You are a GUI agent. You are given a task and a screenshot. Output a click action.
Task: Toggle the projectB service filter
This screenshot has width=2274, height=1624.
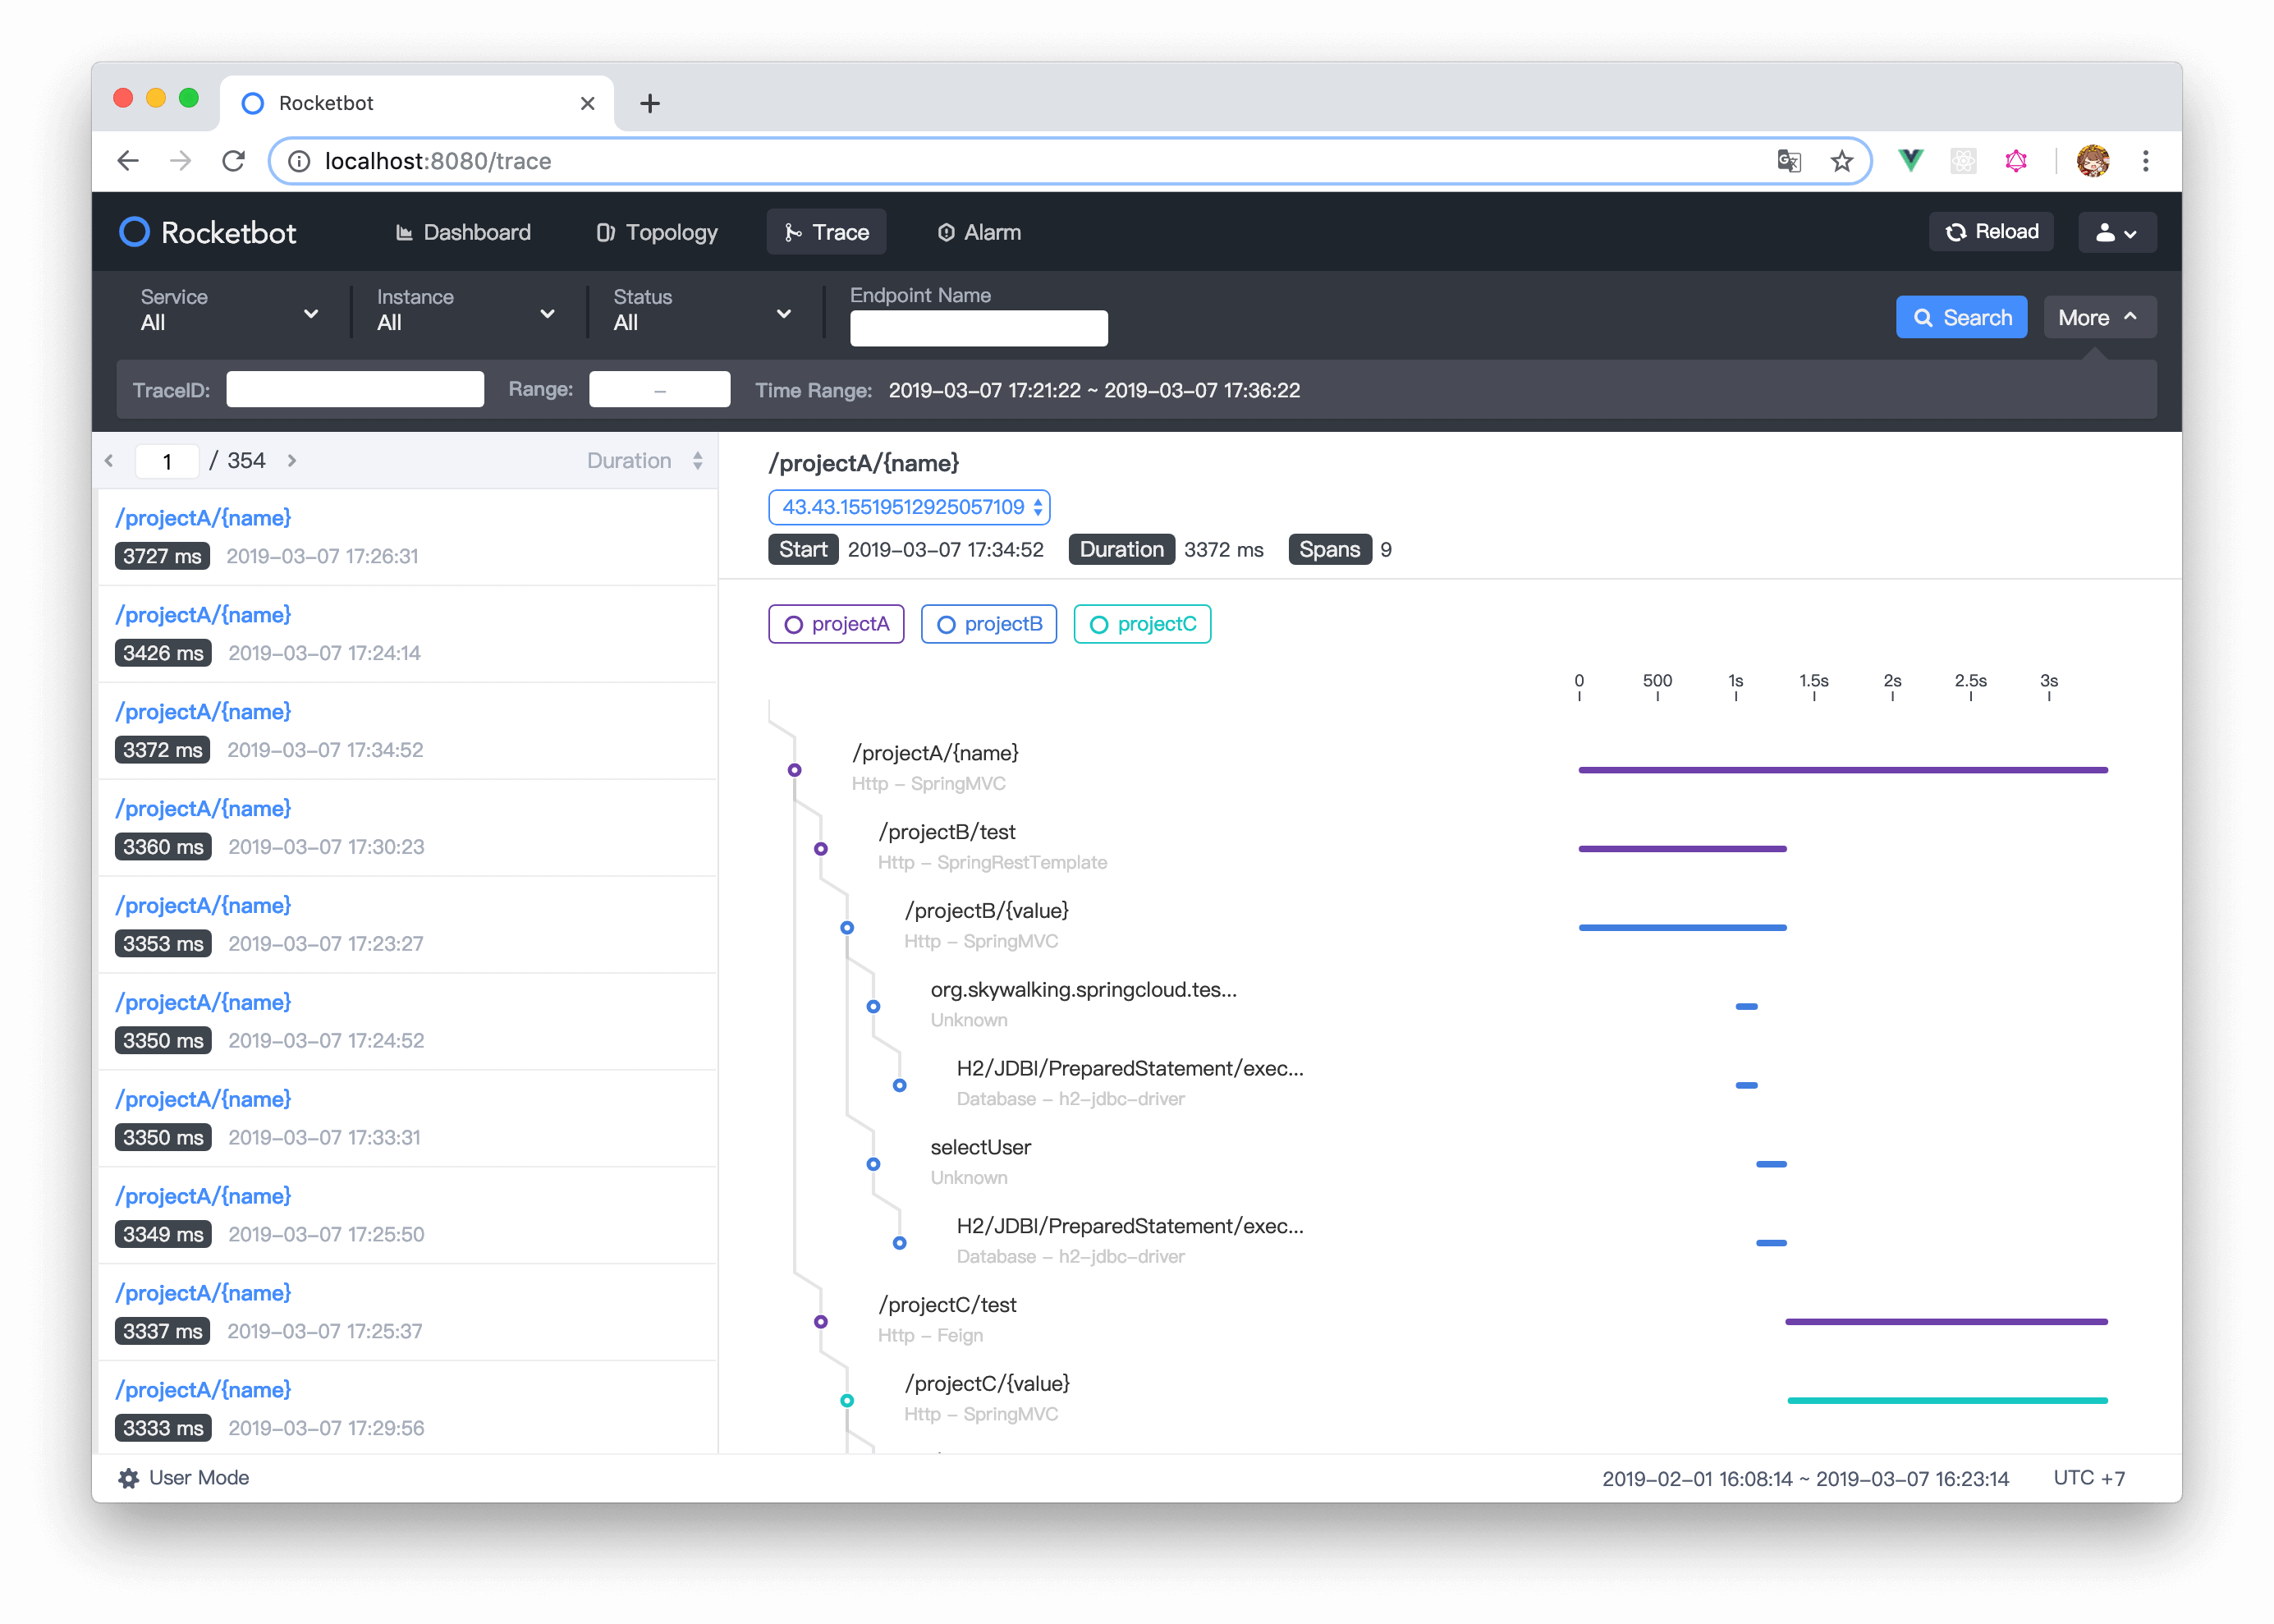point(988,624)
